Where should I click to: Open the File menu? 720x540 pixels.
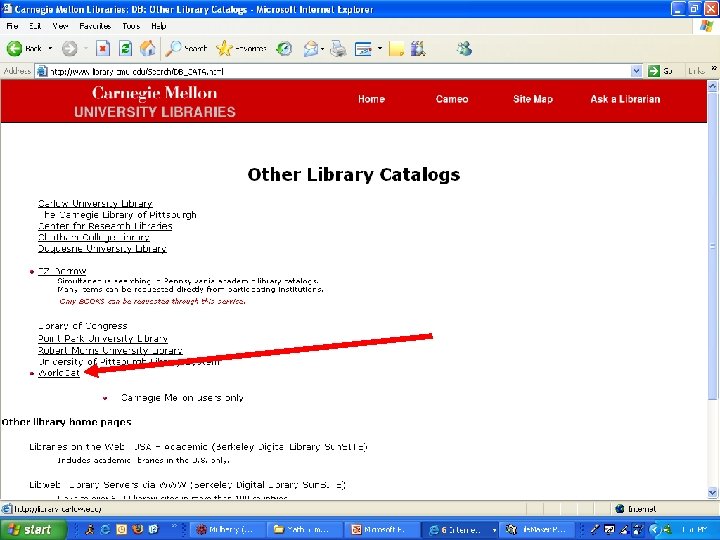point(12,26)
